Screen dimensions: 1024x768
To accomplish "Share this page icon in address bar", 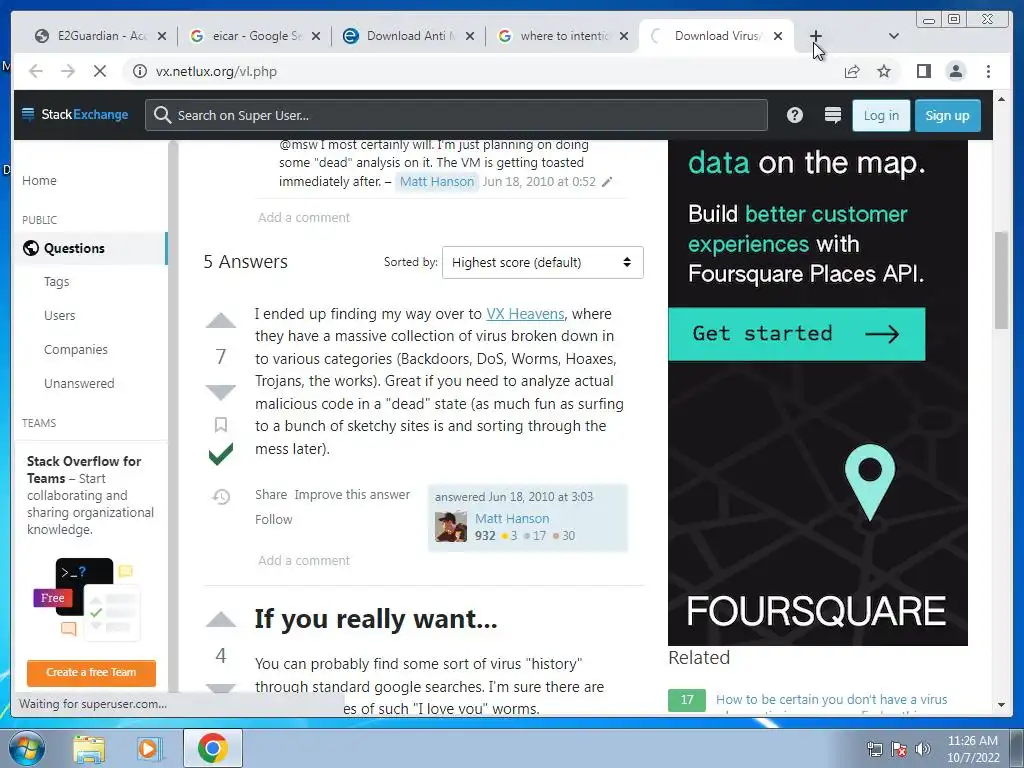I will (852, 71).
